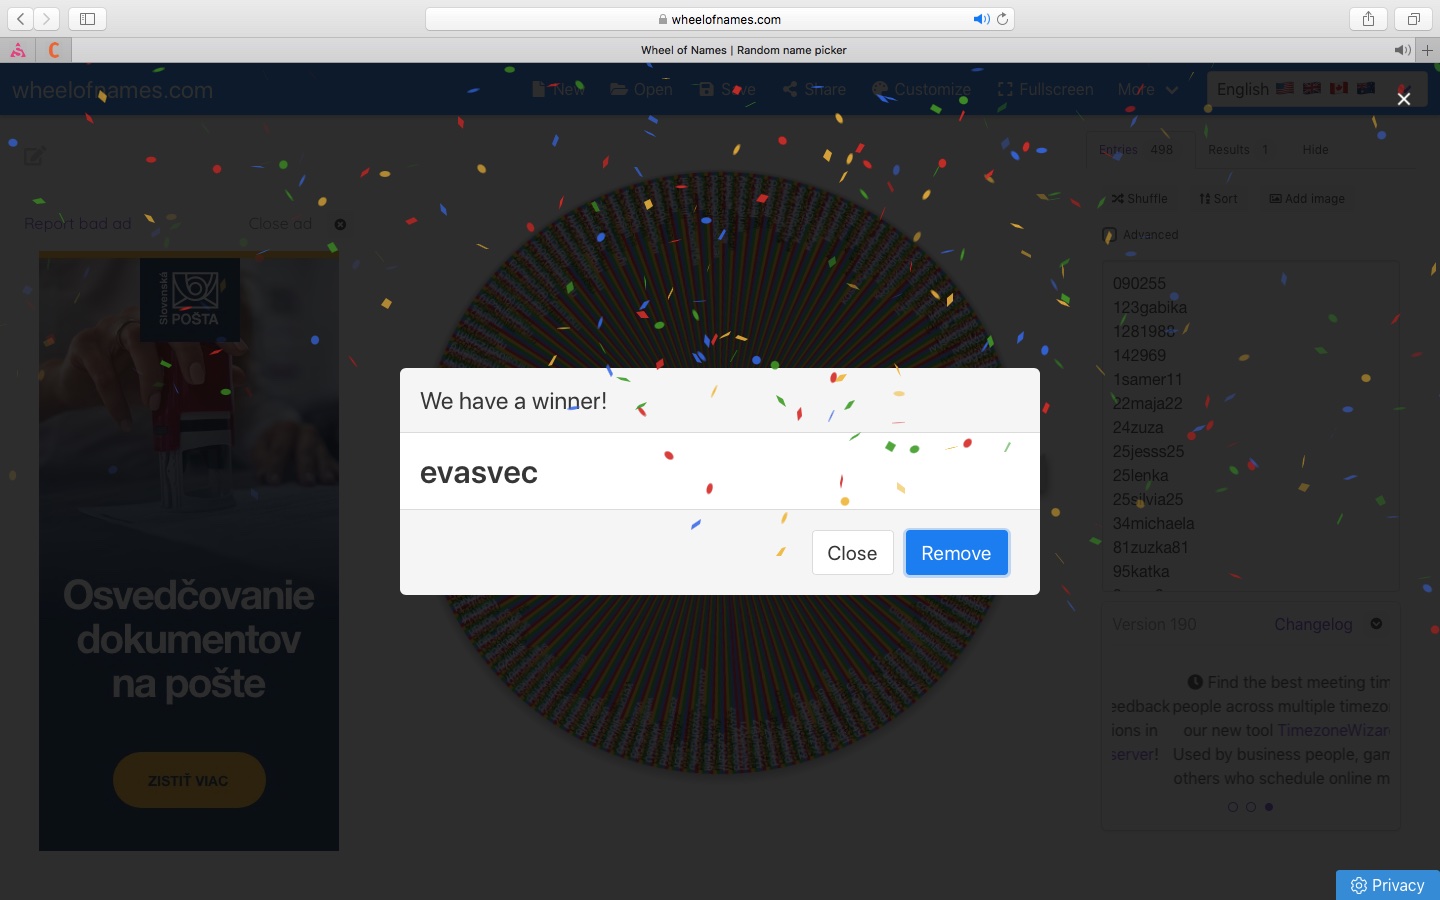Expand the Version 190 changelog chevron
Viewport: 1440px width, 900px height.
coord(1376,624)
